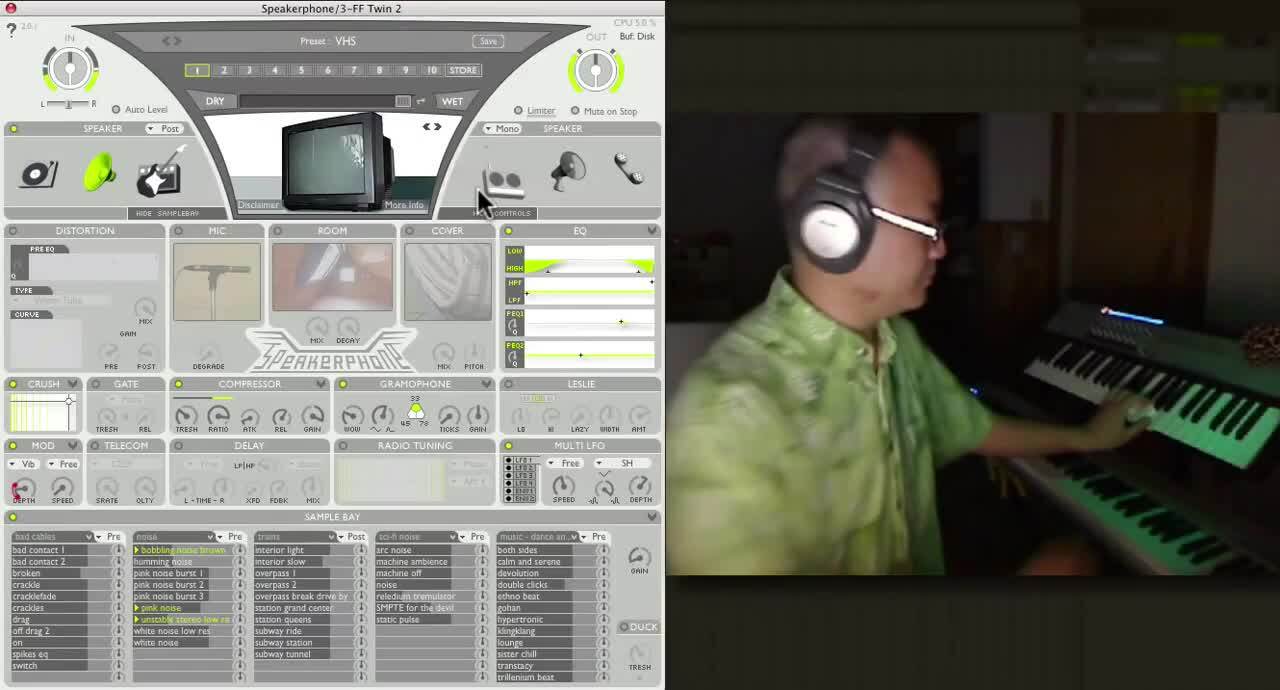This screenshot has height=690, width=1280.
Task: Enable the Auto Level option
Action: (x=116, y=110)
